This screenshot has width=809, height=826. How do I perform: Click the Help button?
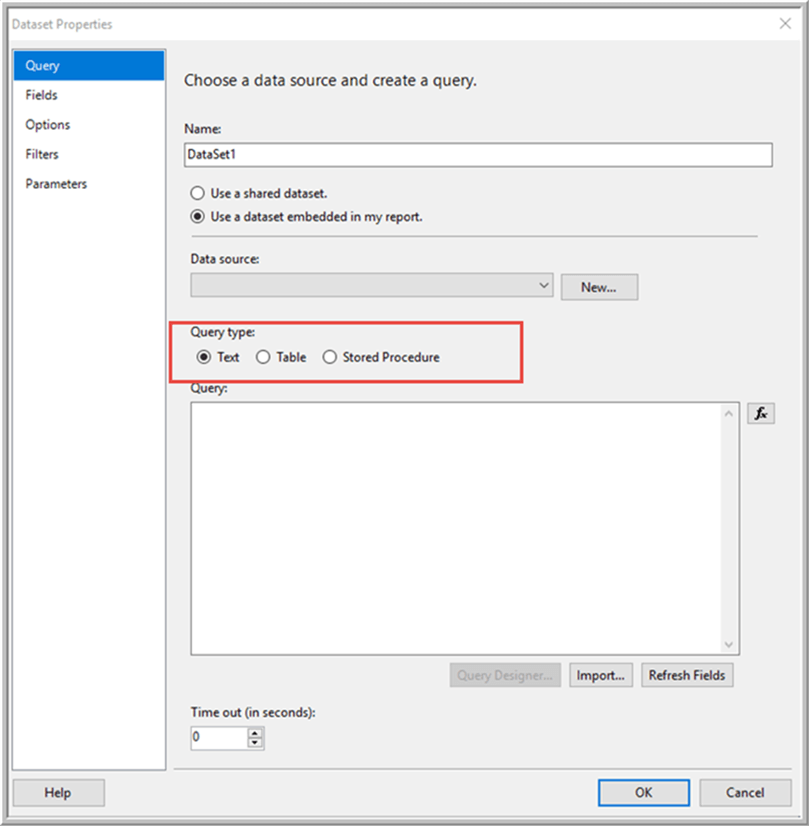(58, 793)
